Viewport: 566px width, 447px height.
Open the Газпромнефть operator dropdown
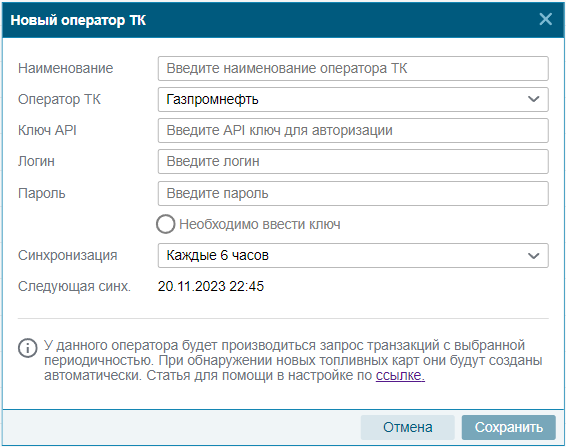point(353,99)
